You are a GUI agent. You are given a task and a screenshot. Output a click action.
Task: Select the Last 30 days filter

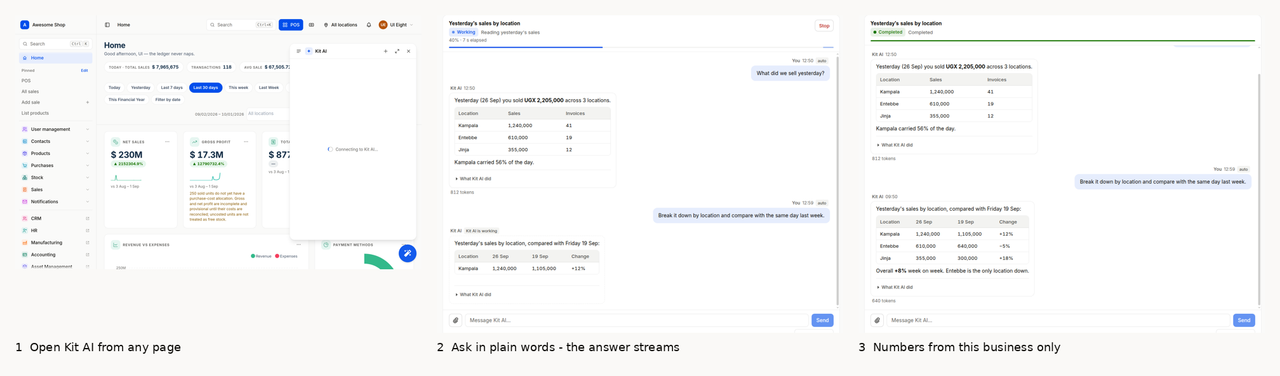click(x=206, y=87)
